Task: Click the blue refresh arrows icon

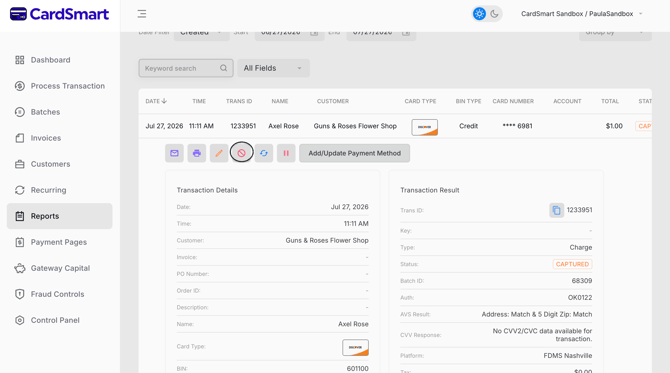Action: point(264,153)
